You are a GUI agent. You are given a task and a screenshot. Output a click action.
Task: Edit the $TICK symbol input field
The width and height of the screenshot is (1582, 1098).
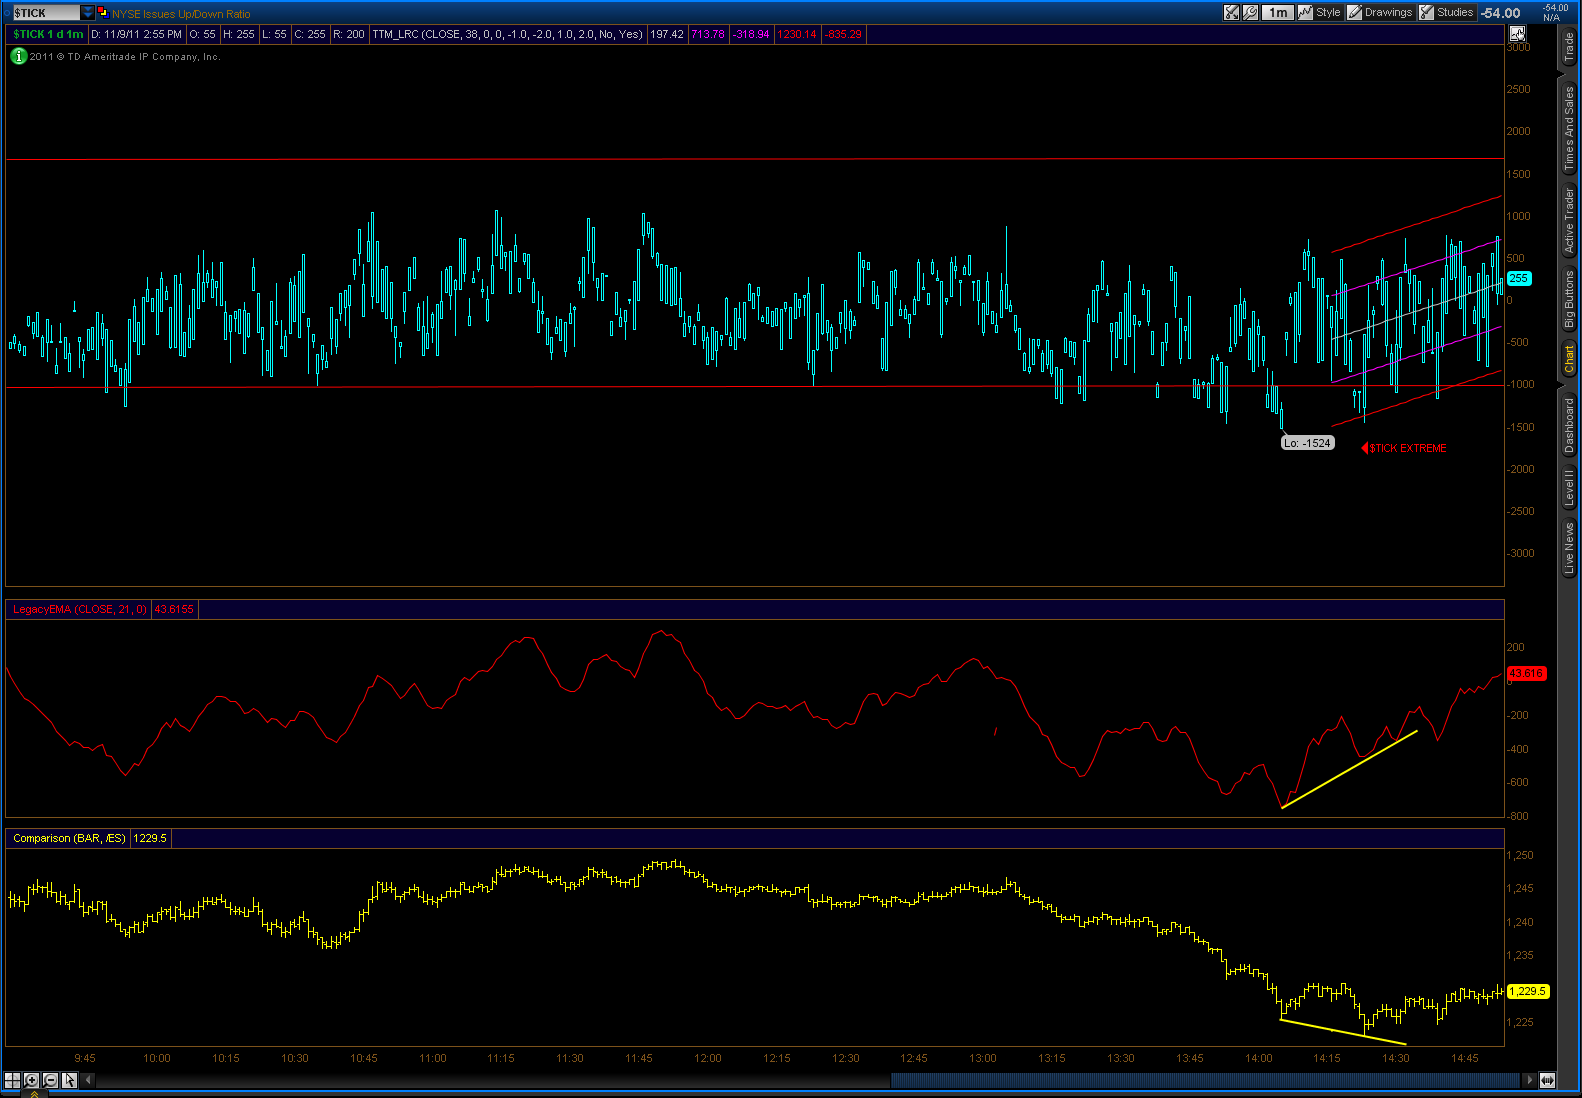tap(46, 13)
